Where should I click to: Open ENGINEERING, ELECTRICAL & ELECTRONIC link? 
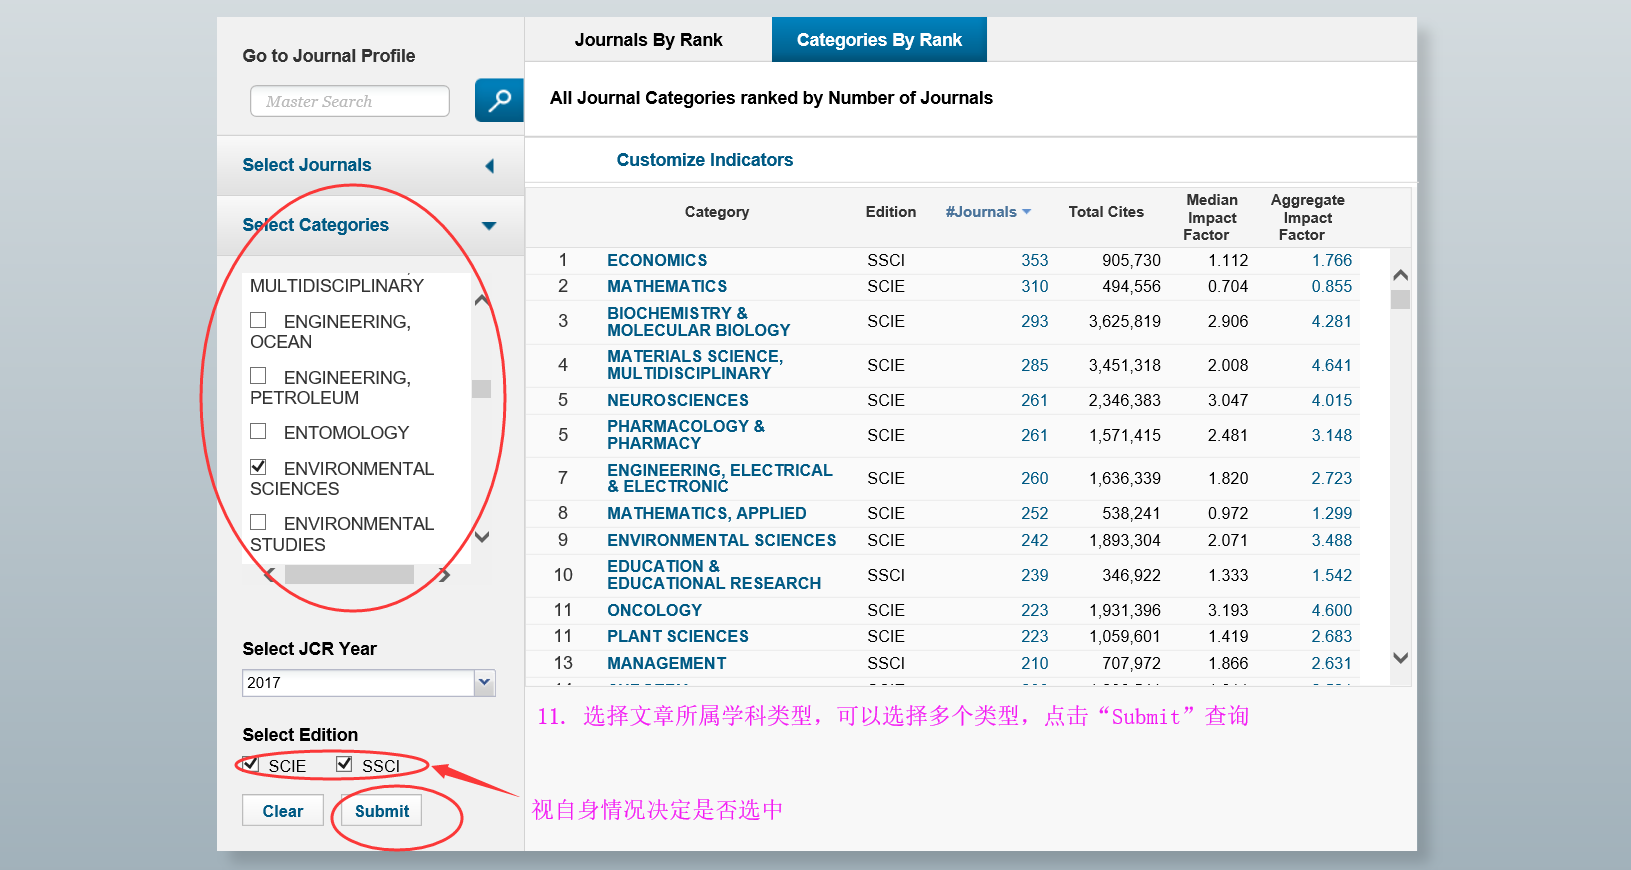coord(720,478)
